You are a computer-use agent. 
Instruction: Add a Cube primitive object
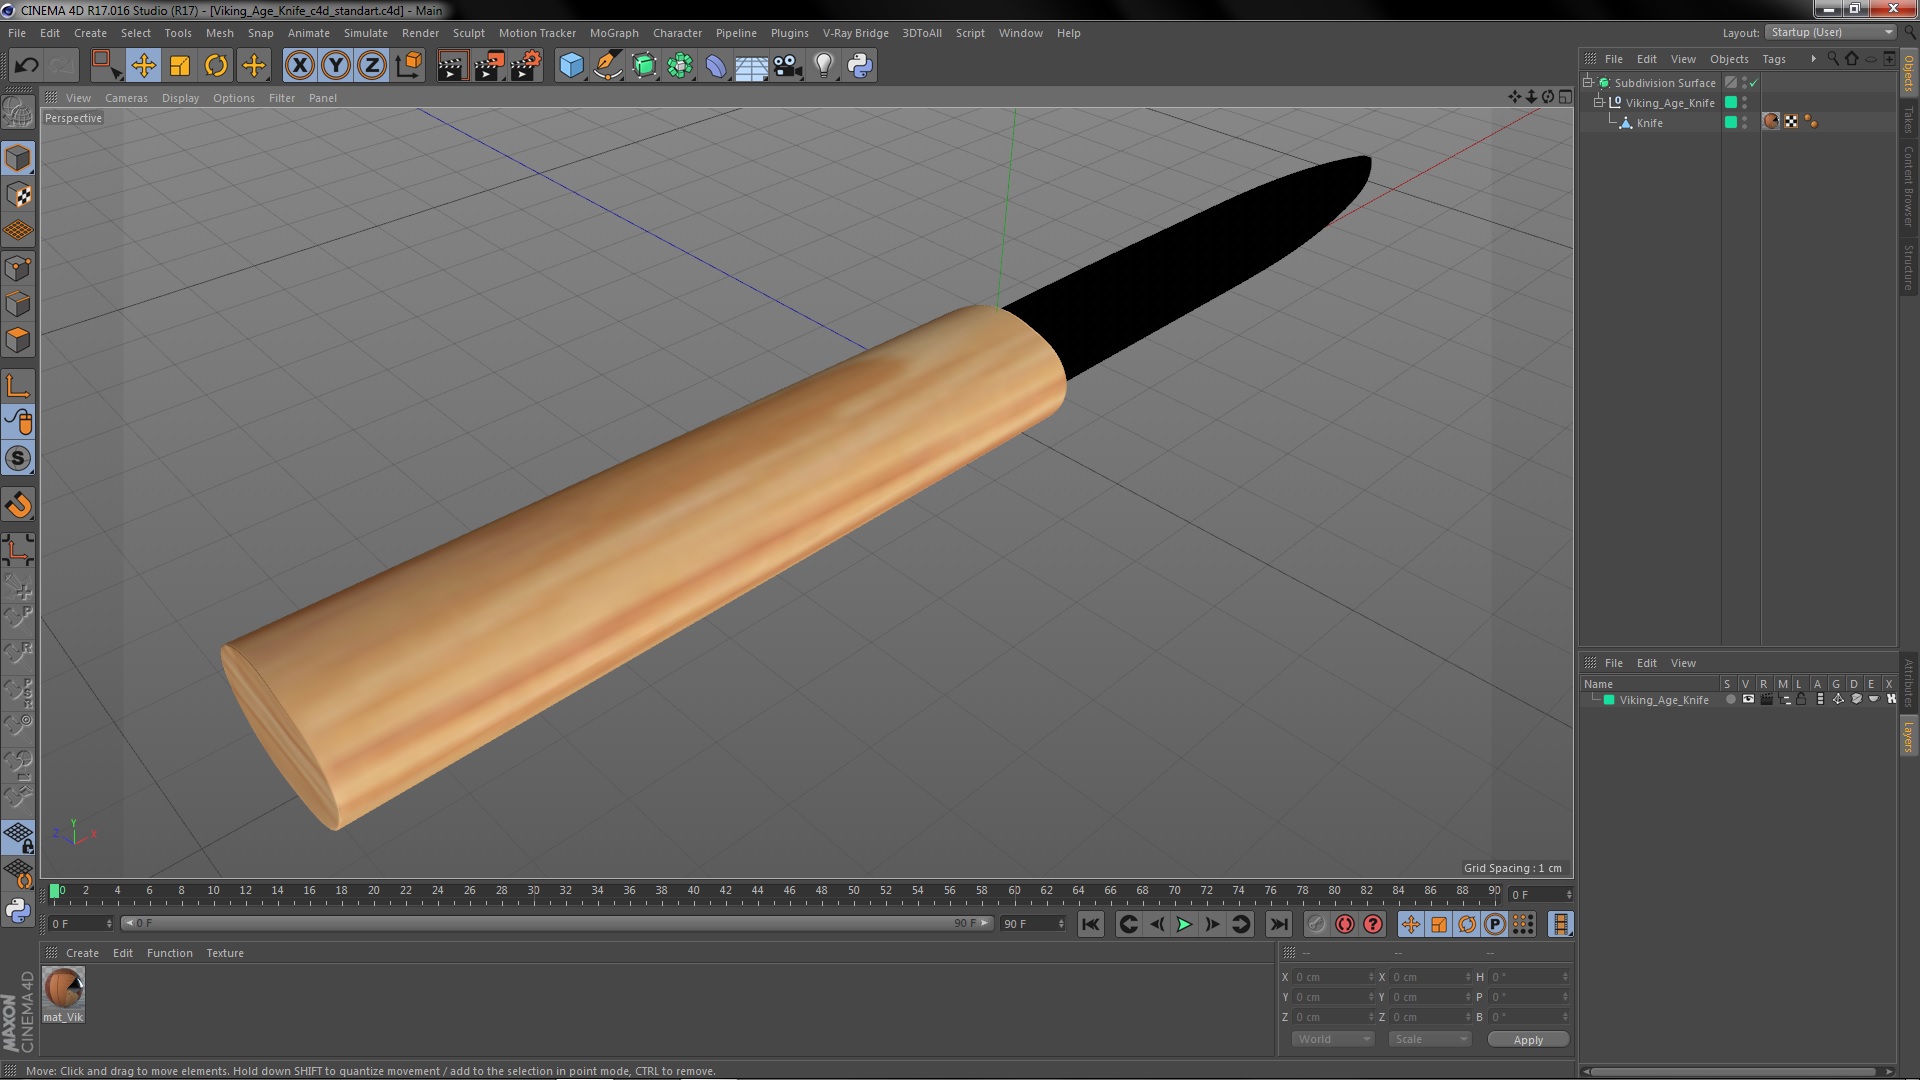coord(571,66)
